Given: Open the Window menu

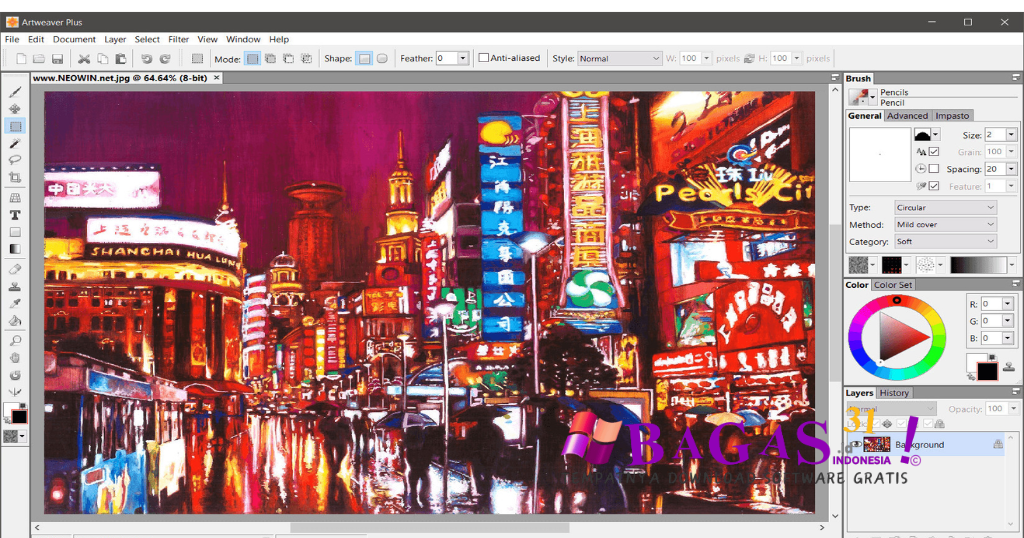Looking at the screenshot, I should tap(243, 39).
